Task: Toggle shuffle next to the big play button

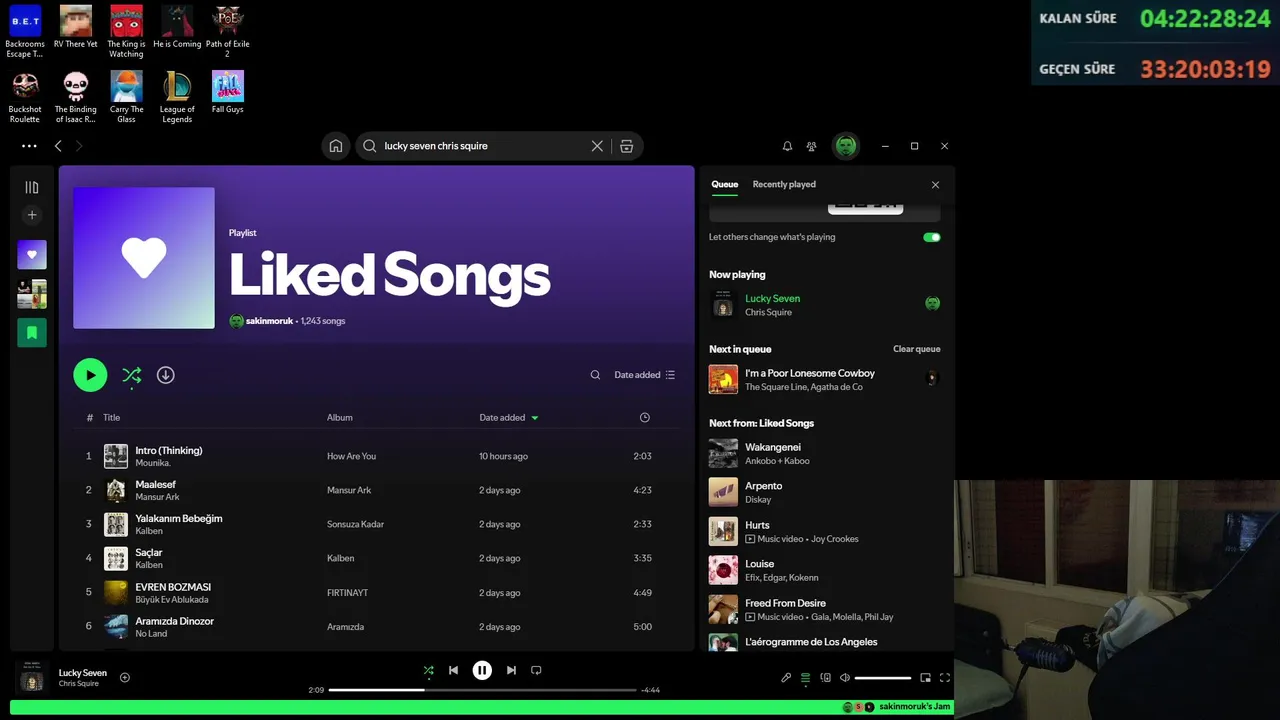Action: (x=131, y=375)
